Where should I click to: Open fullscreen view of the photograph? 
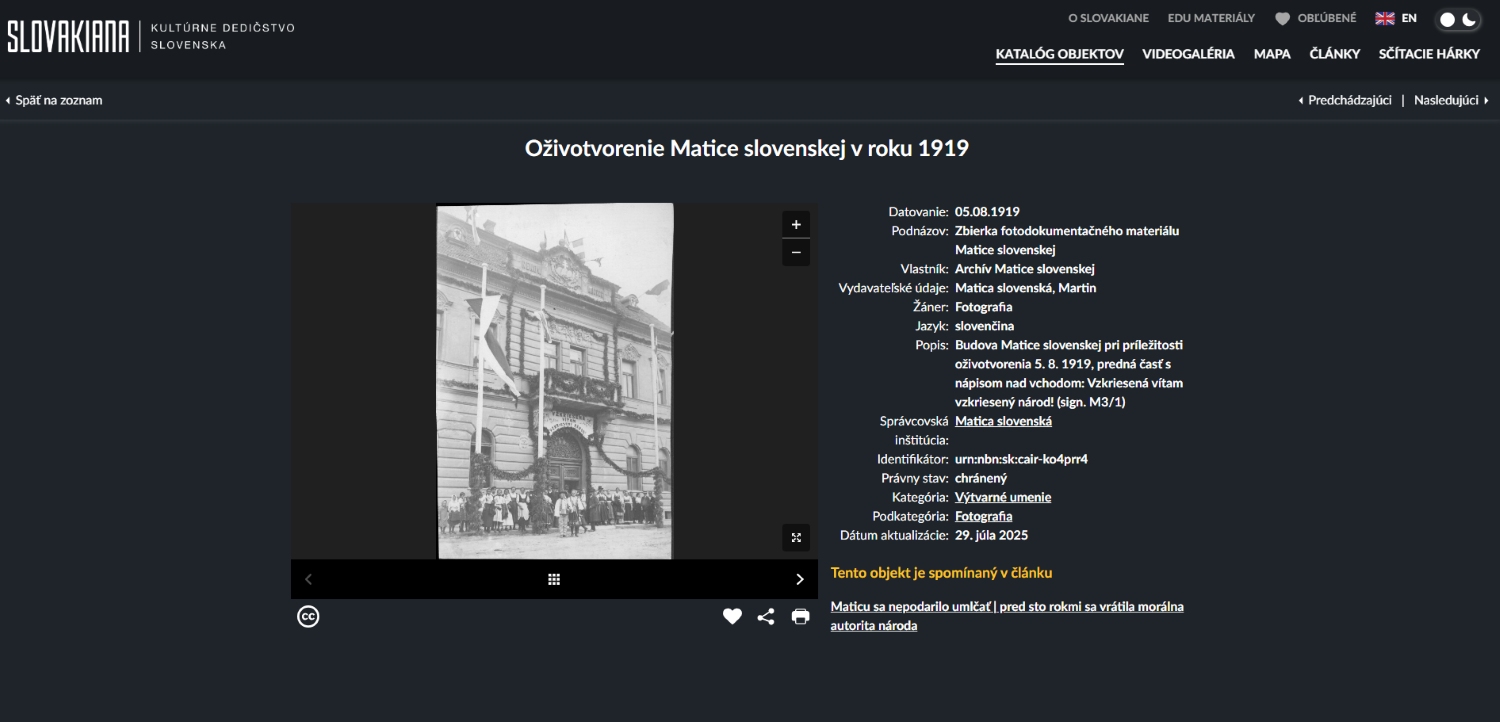click(x=796, y=538)
